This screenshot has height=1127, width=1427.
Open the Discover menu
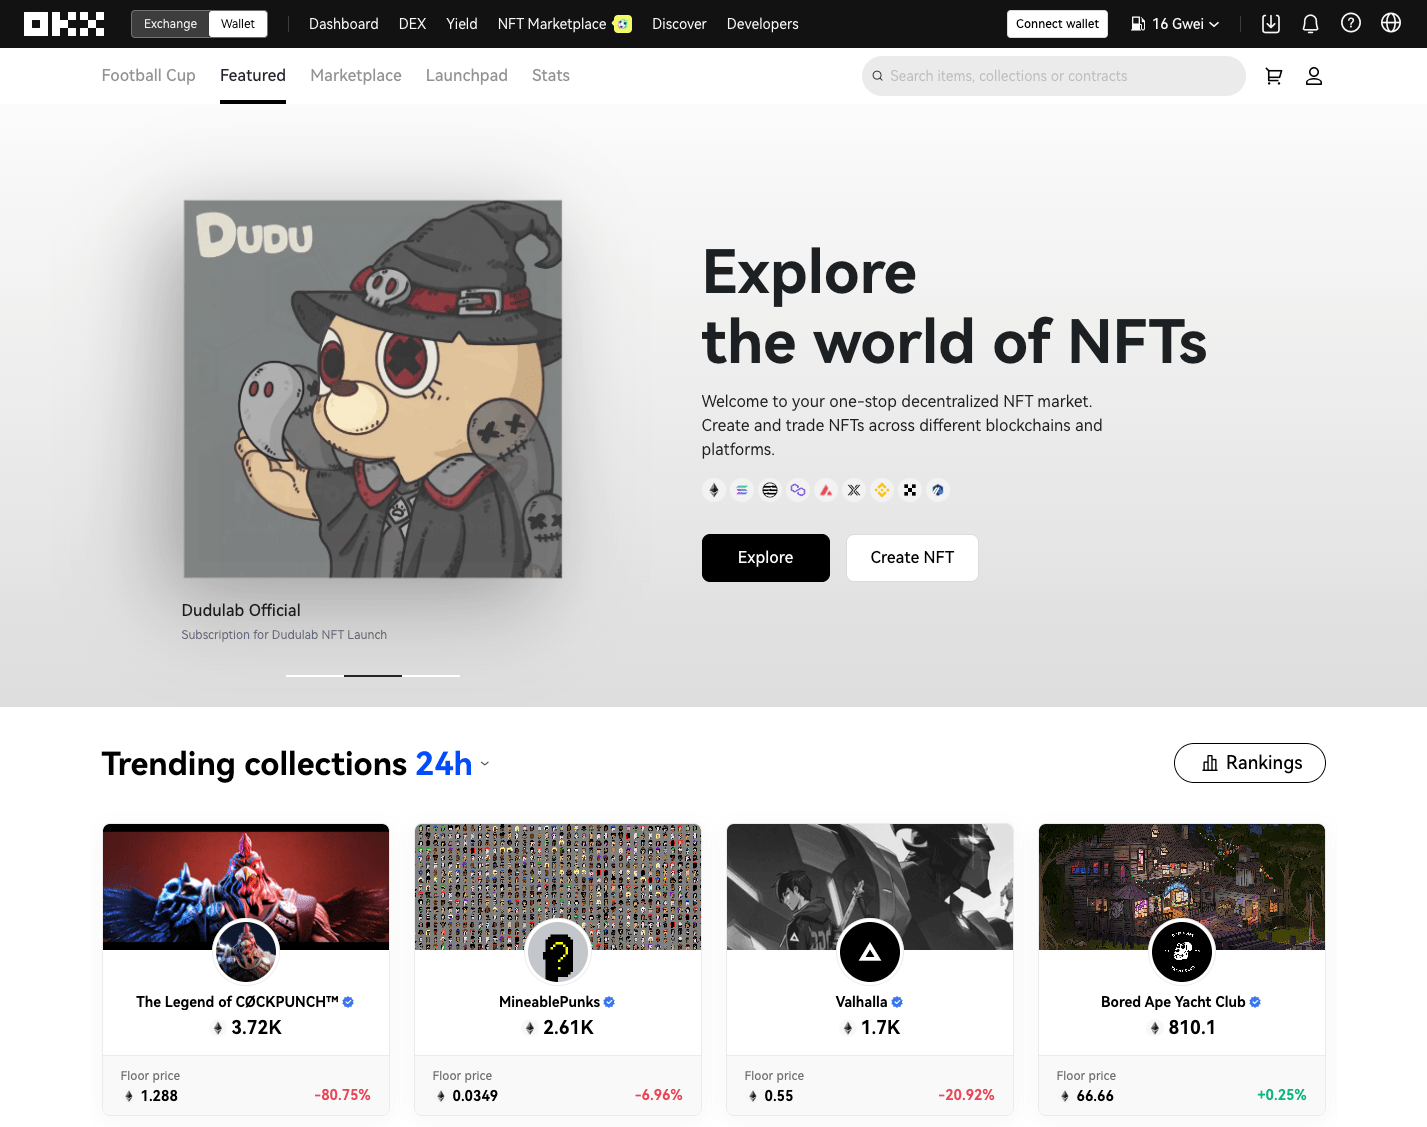click(679, 24)
